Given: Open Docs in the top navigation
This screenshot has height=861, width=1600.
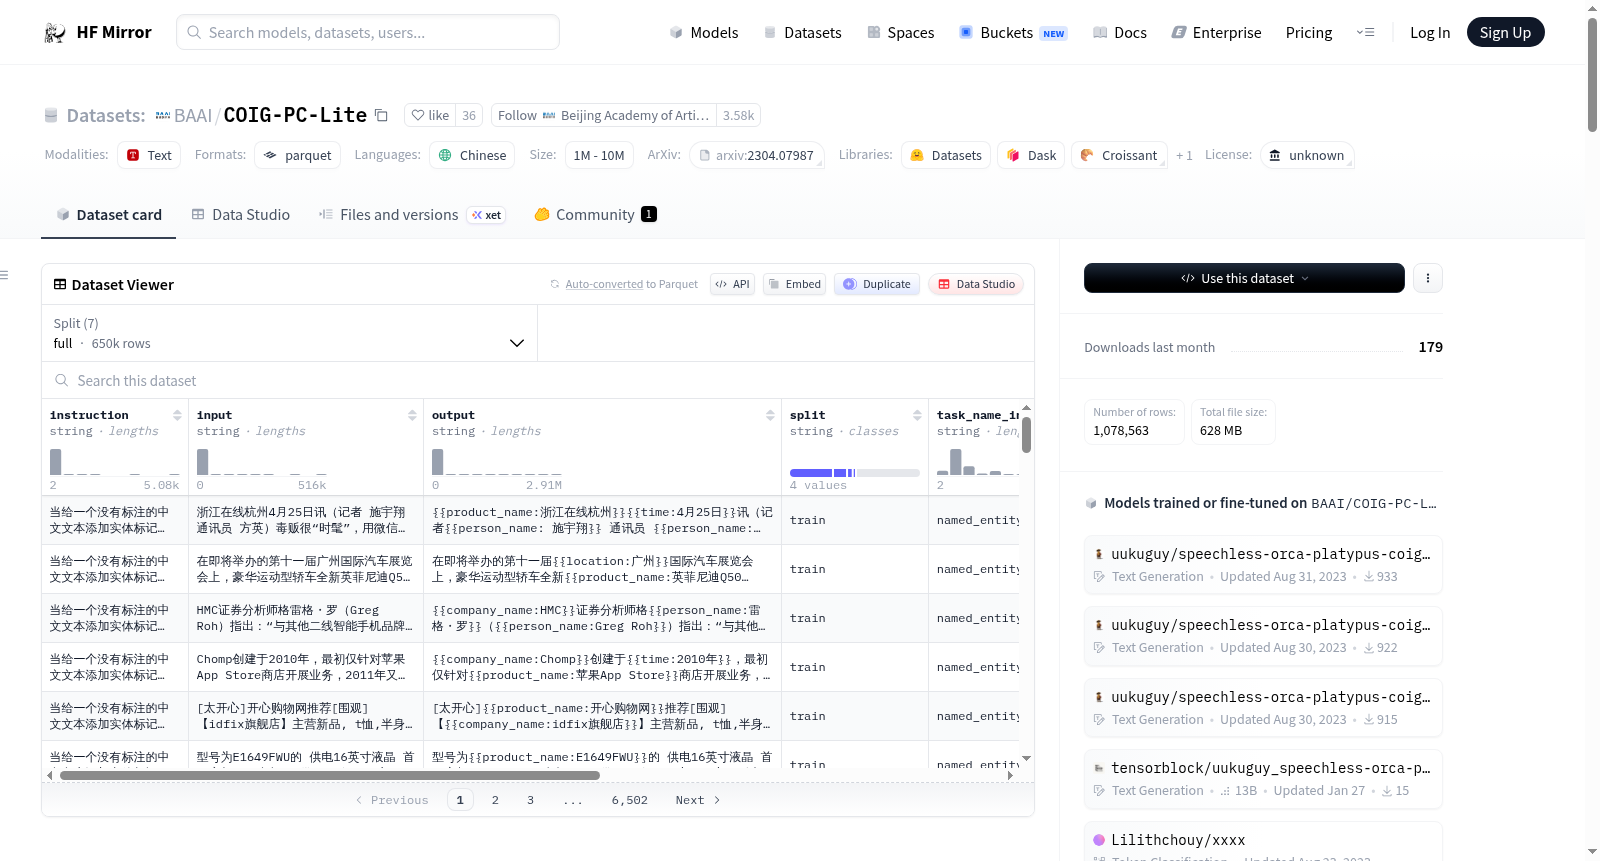Looking at the screenshot, I should point(1119,32).
